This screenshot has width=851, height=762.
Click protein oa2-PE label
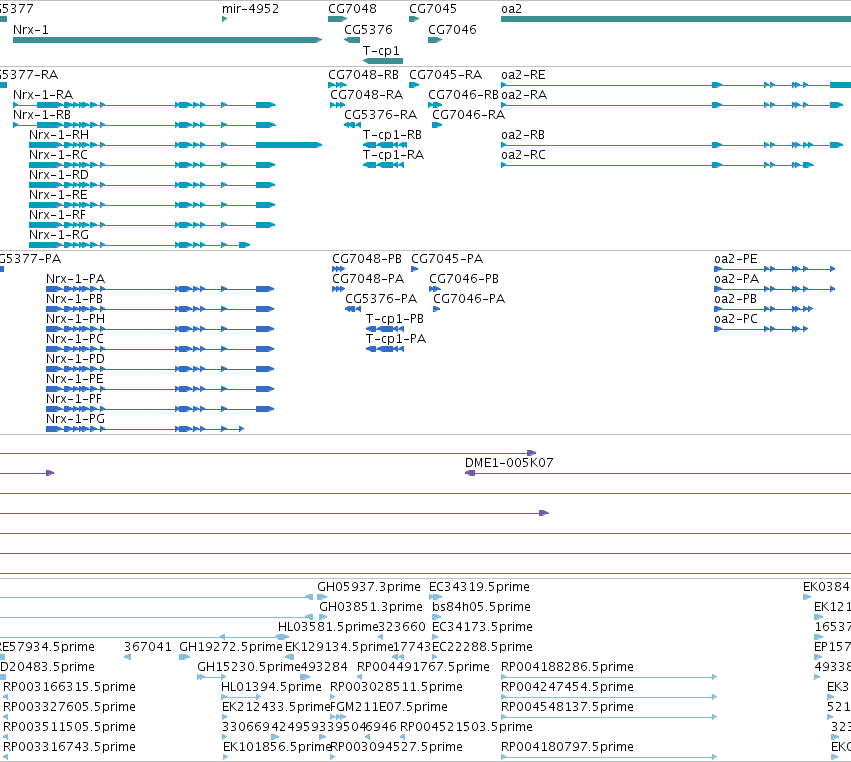(735, 259)
